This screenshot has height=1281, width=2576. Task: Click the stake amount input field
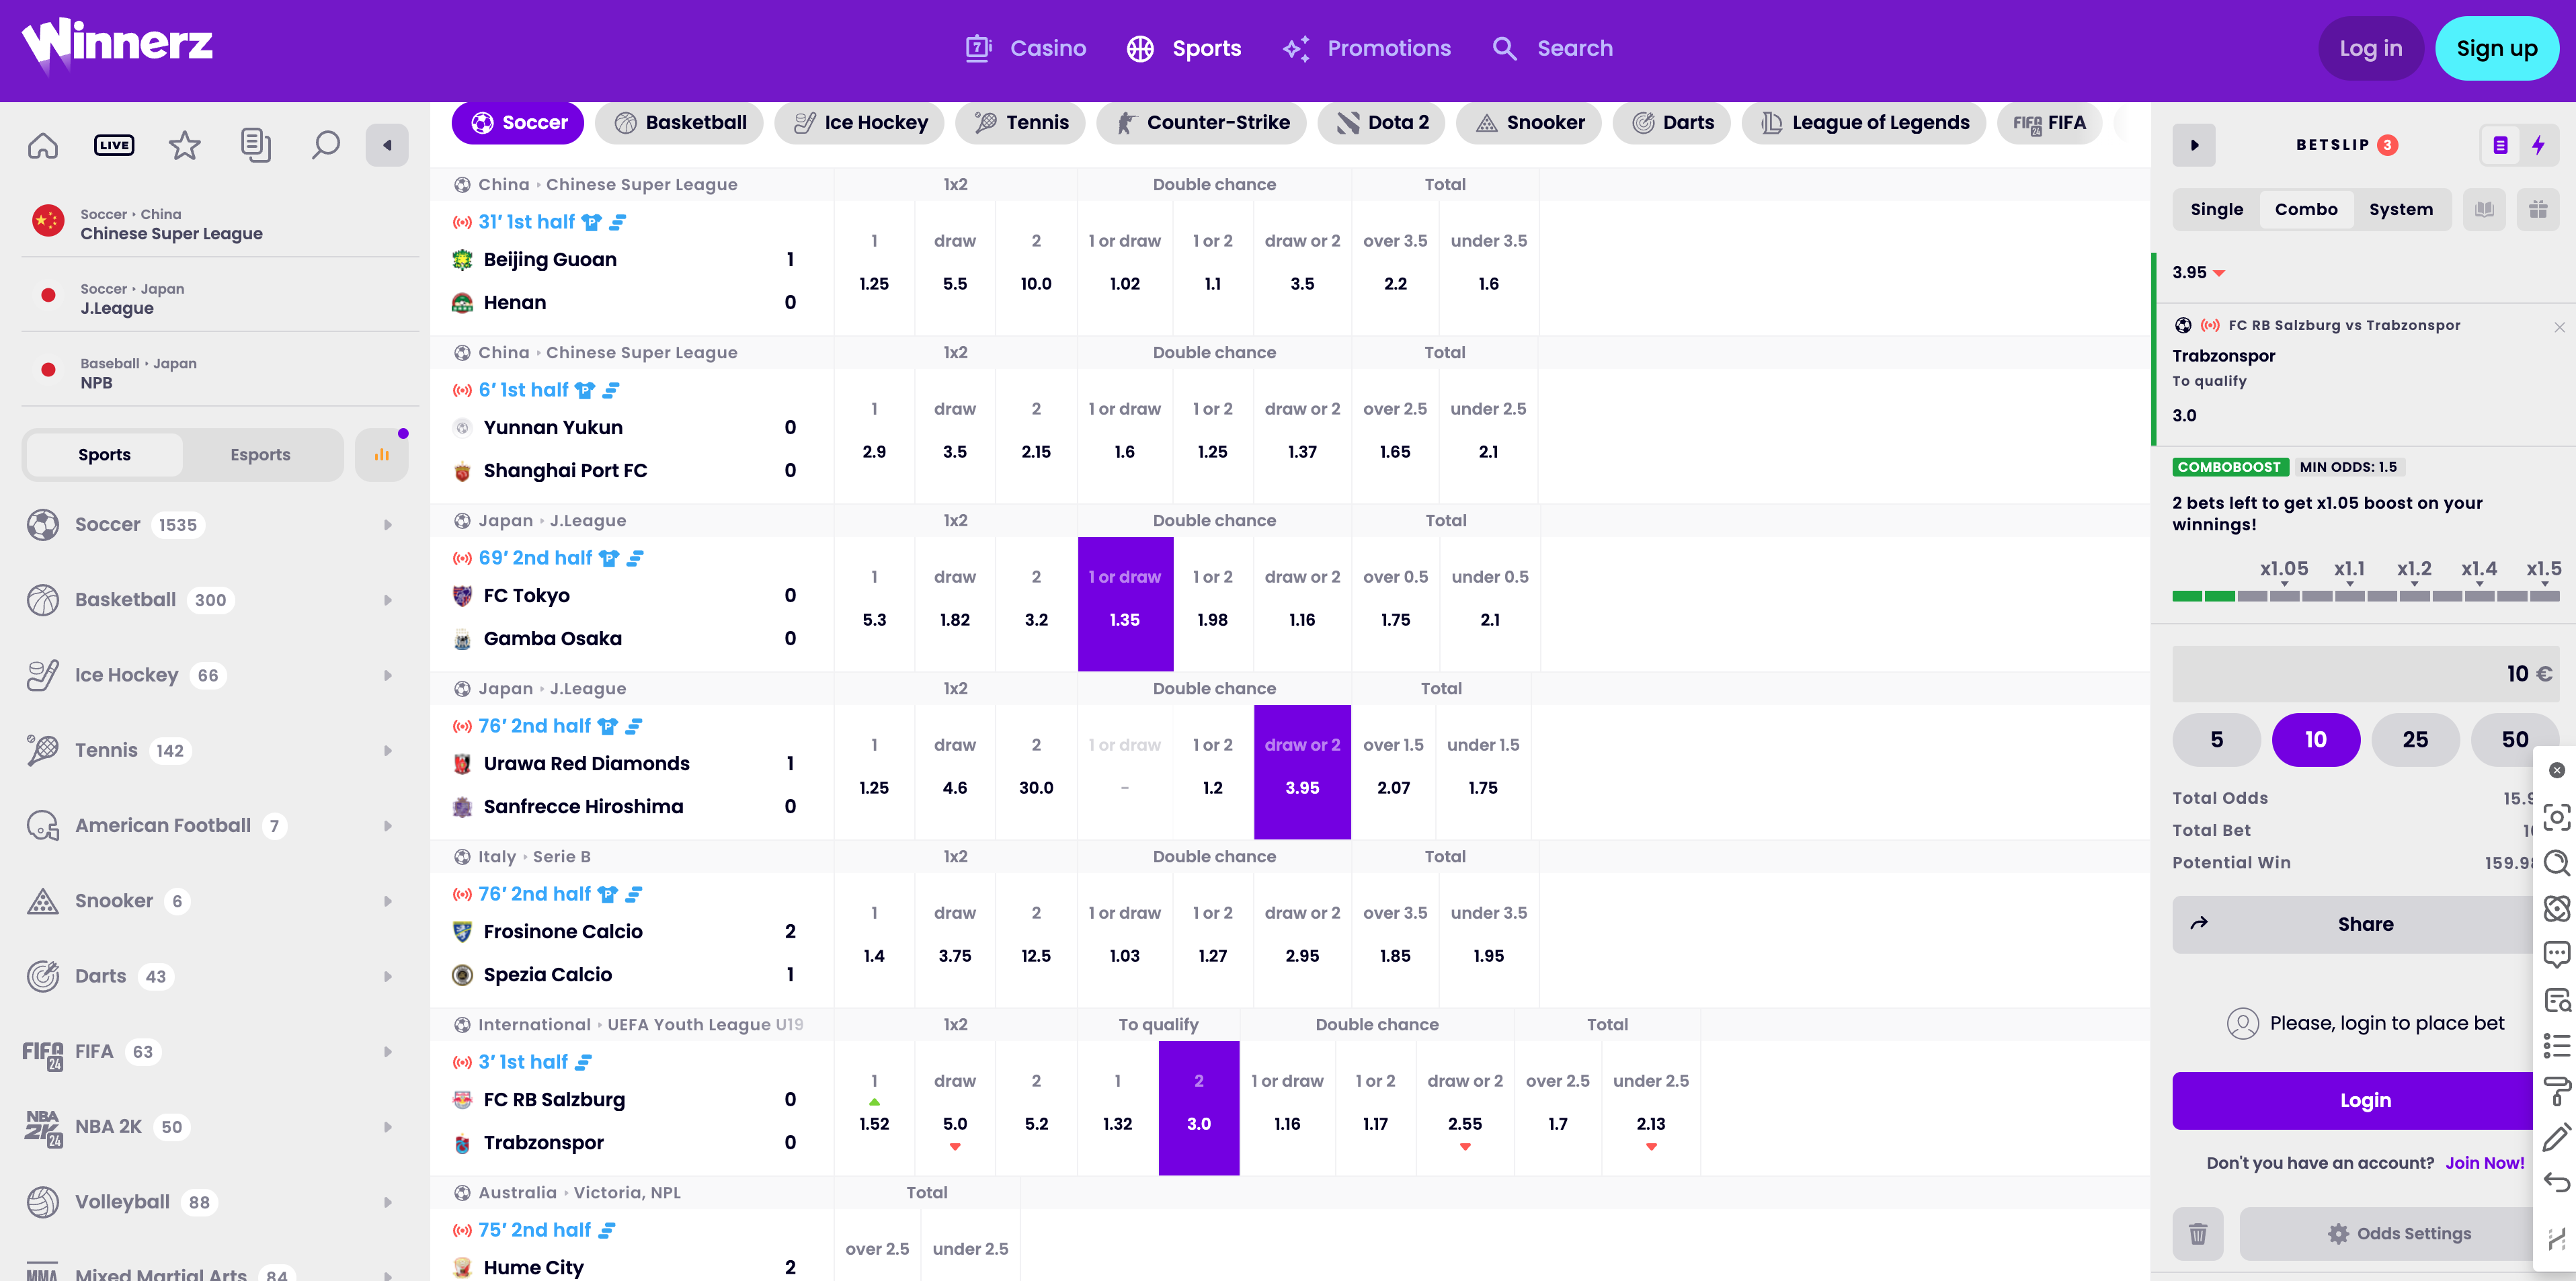coord(2365,674)
